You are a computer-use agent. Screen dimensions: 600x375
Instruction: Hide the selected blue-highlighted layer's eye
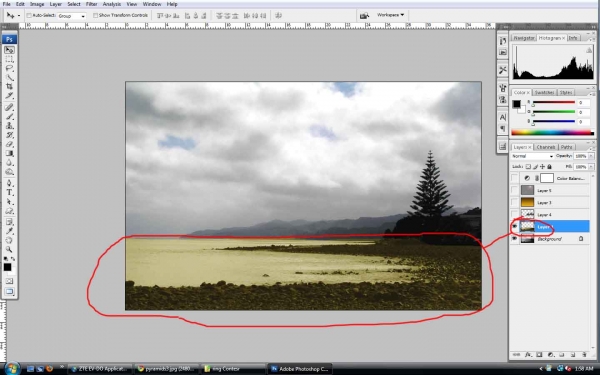click(x=515, y=227)
